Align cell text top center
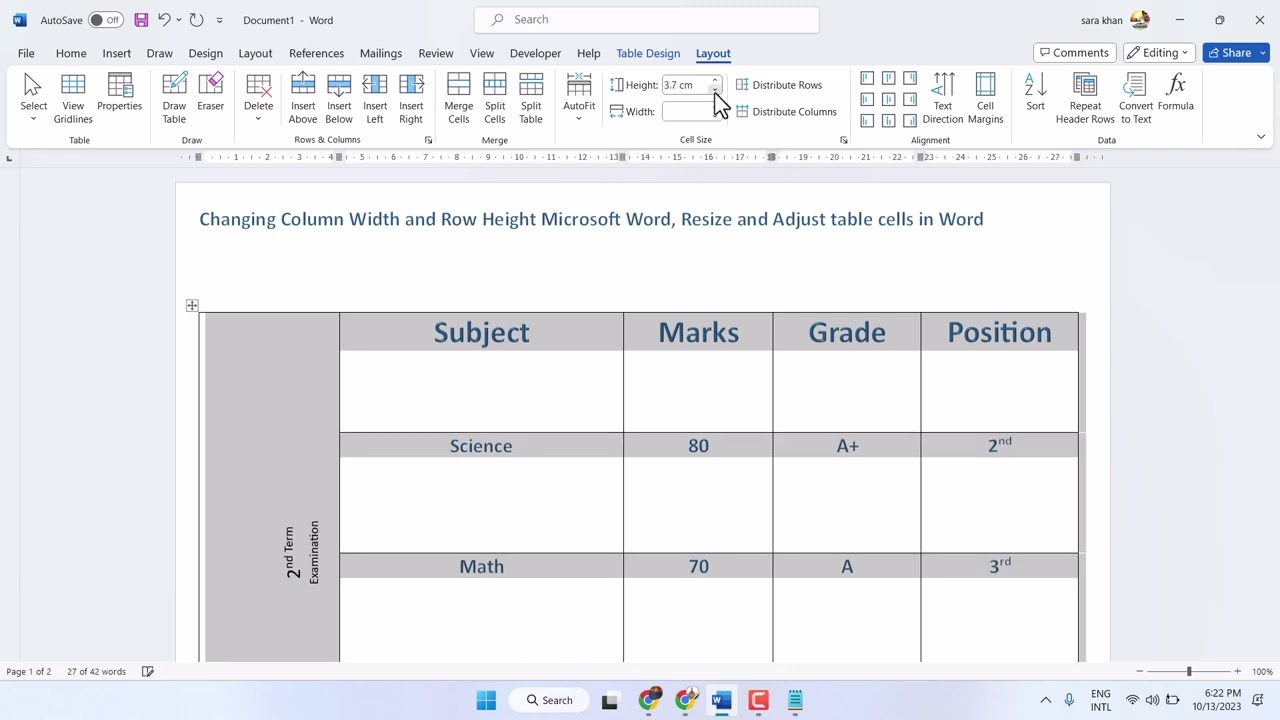 (x=888, y=78)
